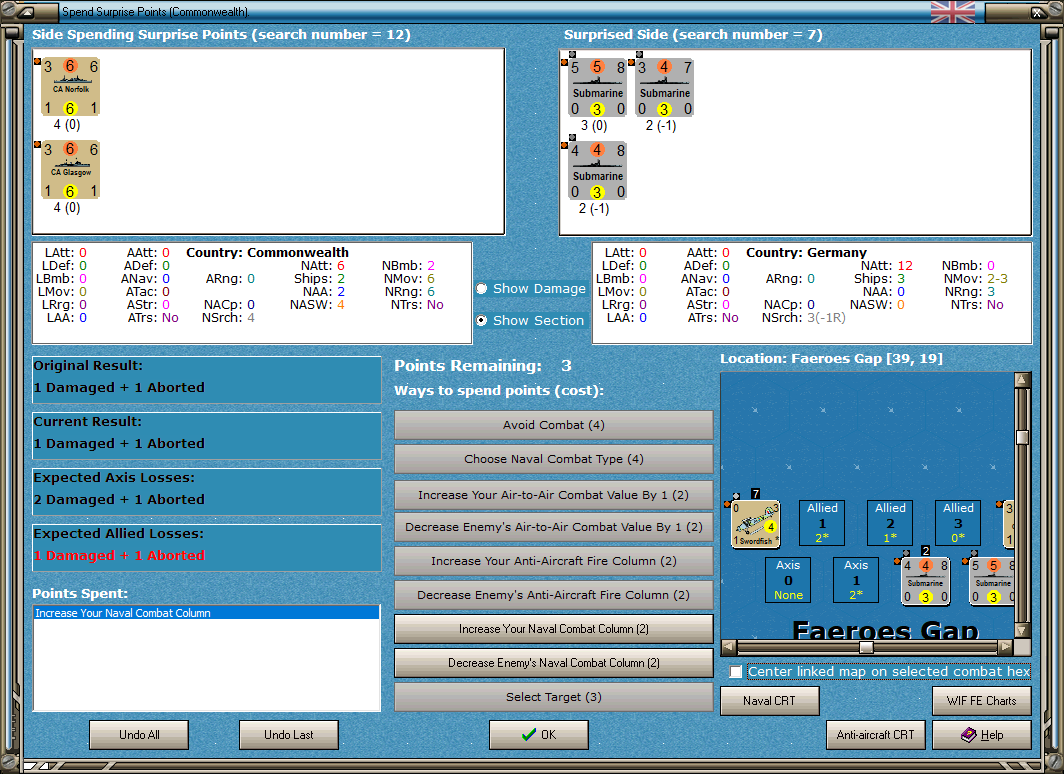Open Help
This screenshot has width=1064, height=774.
(982, 735)
